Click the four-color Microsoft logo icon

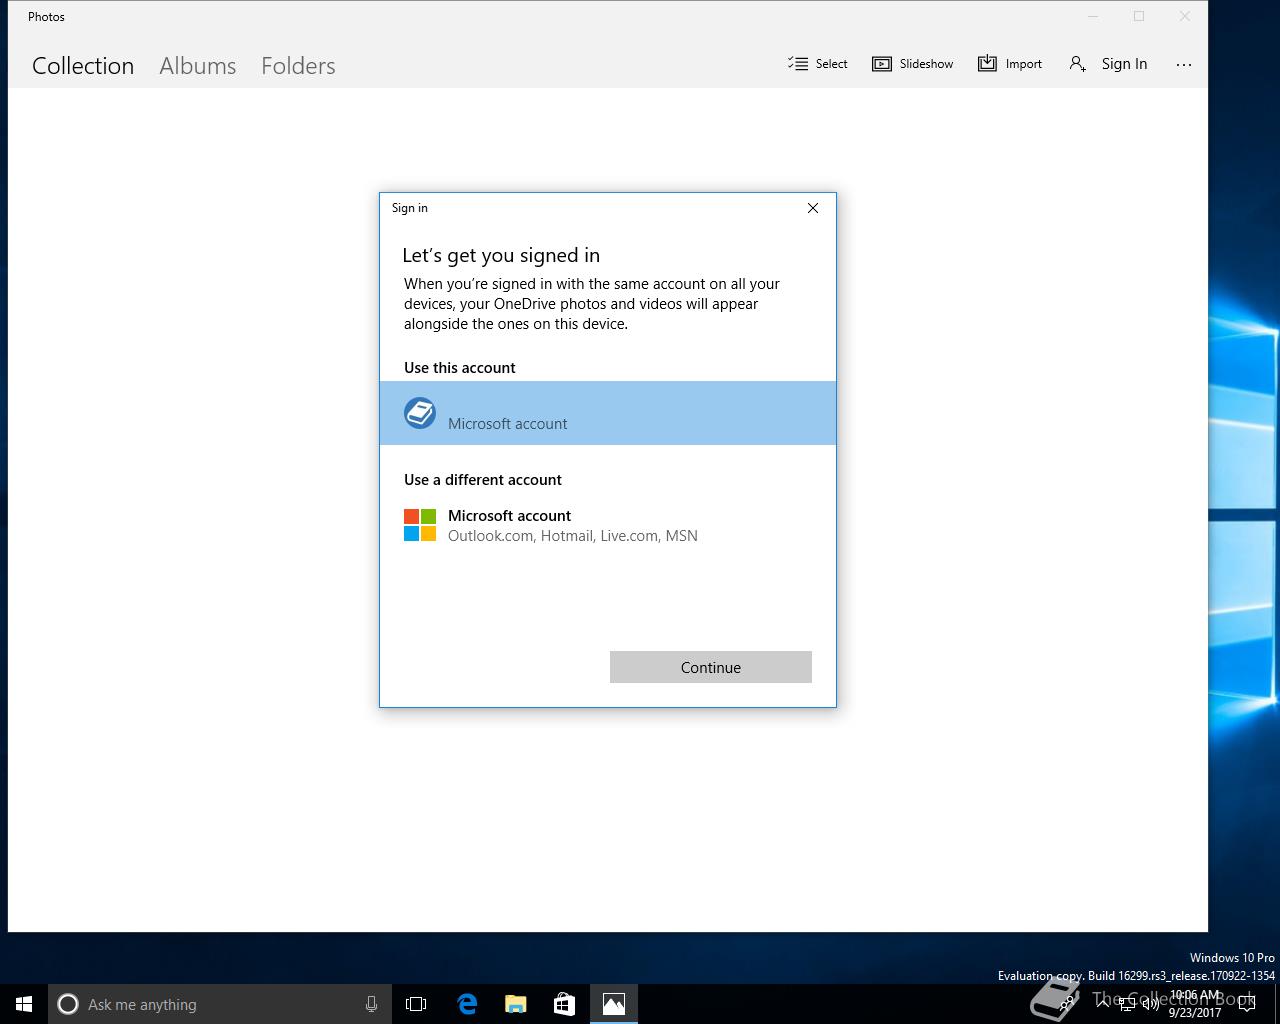point(420,525)
